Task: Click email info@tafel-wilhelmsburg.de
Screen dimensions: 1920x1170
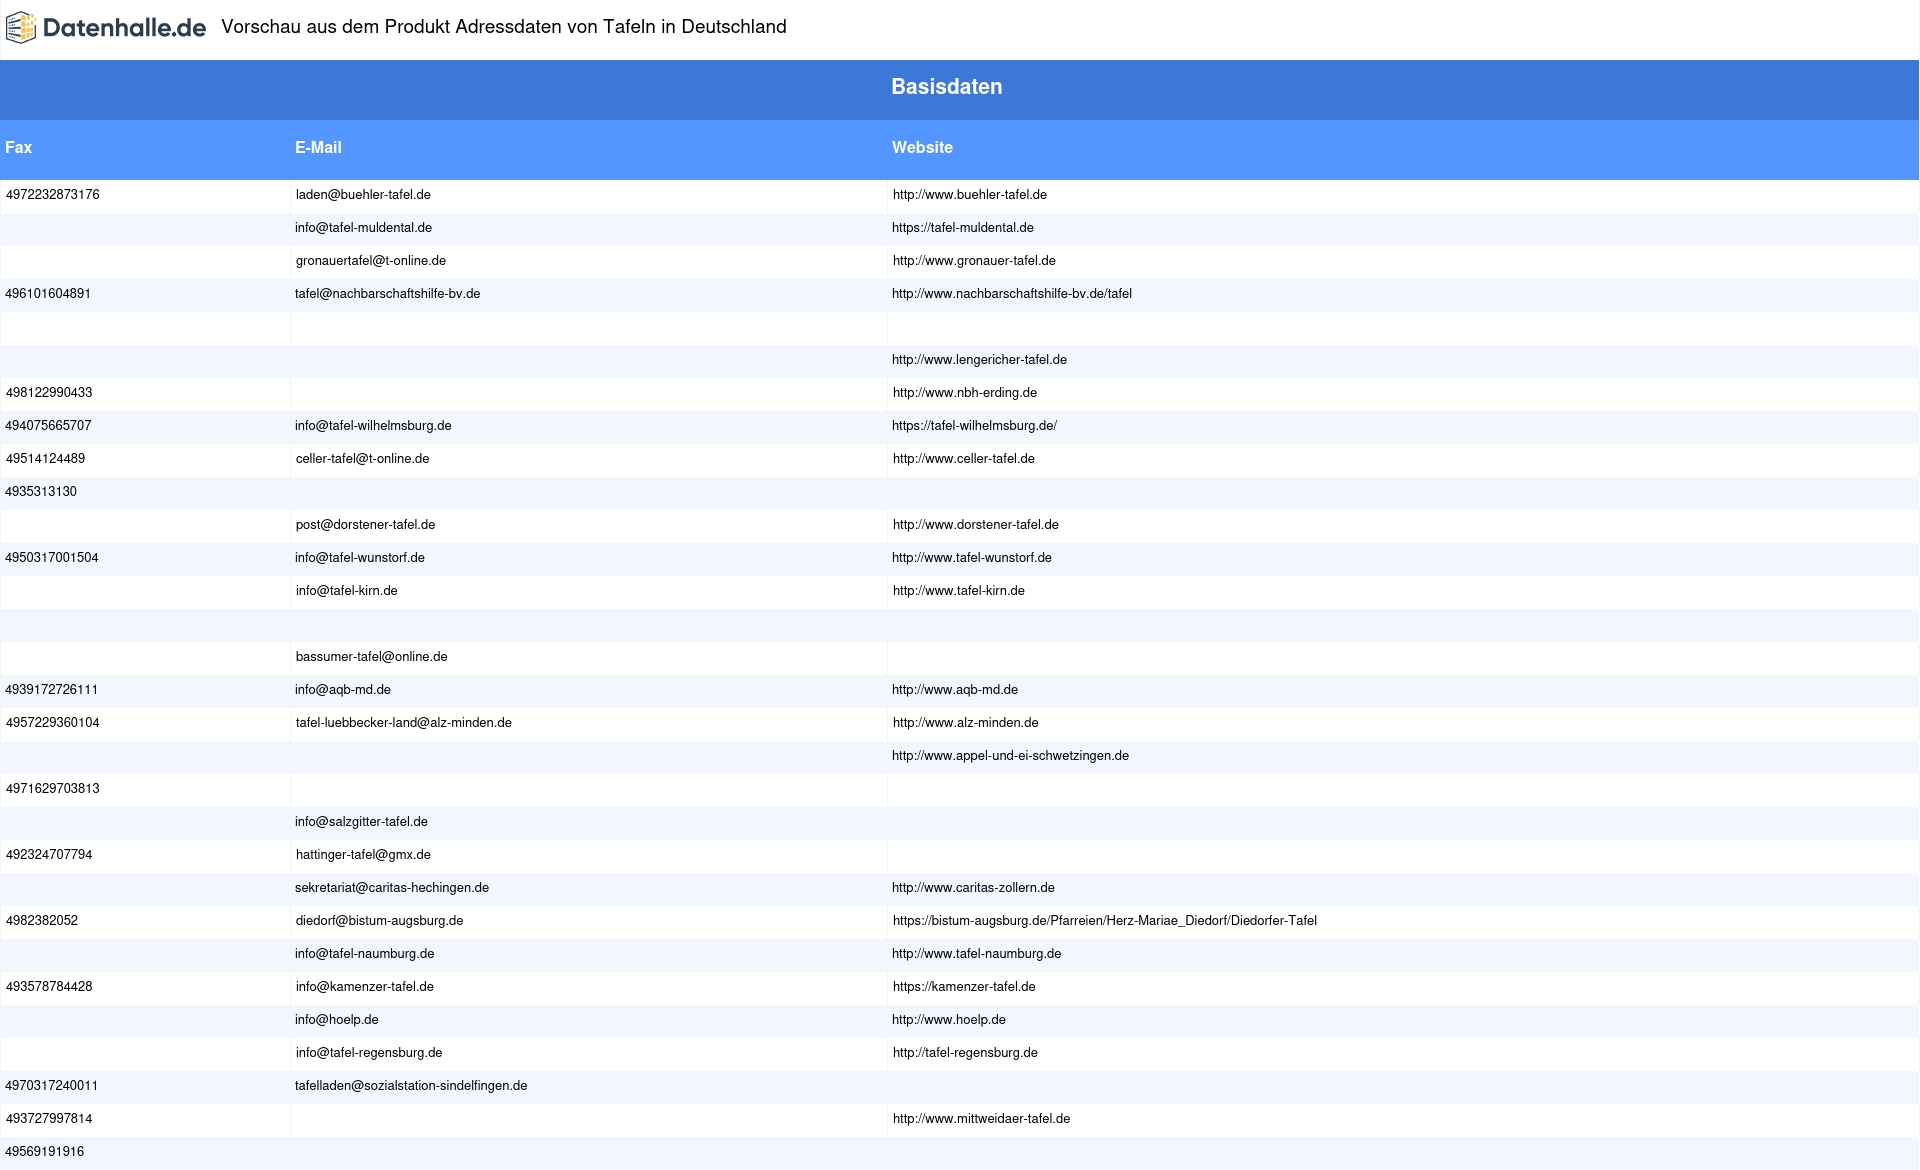Action: pyautogui.click(x=373, y=426)
